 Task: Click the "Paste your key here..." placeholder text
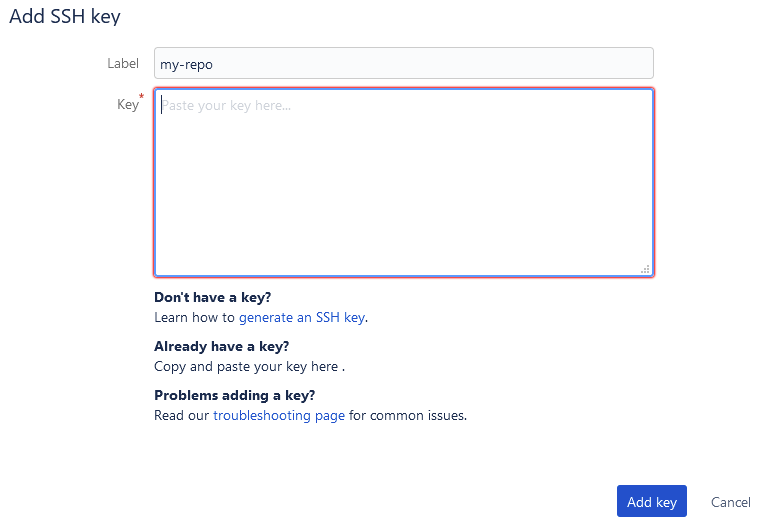pyautogui.click(x=227, y=104)
